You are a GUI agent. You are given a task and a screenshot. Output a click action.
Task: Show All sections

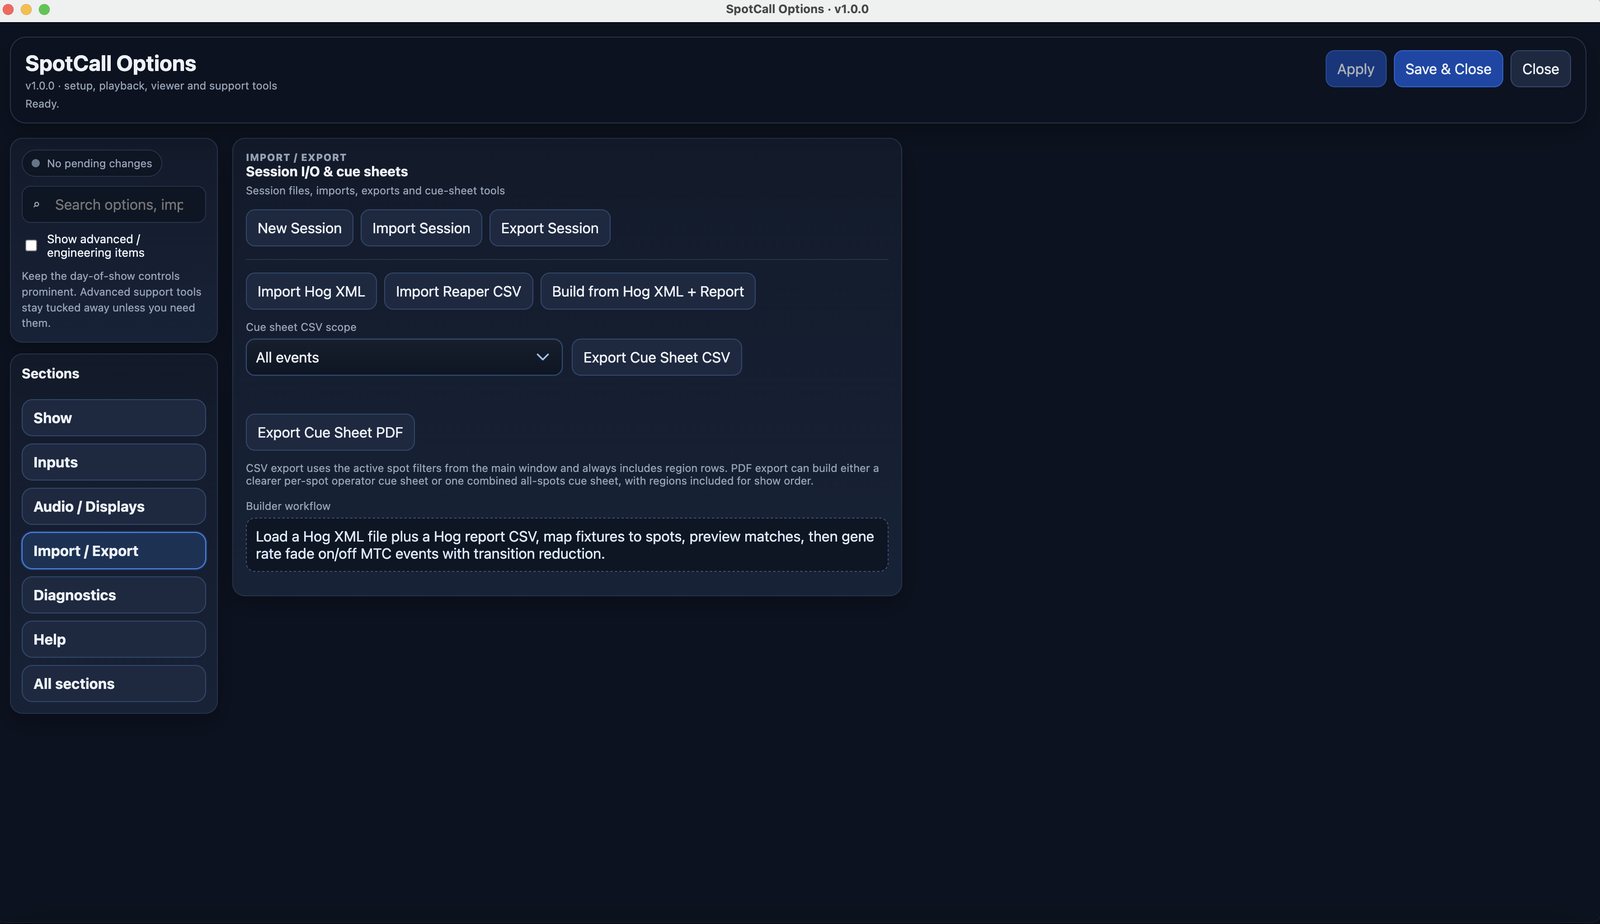click(114, 684)
